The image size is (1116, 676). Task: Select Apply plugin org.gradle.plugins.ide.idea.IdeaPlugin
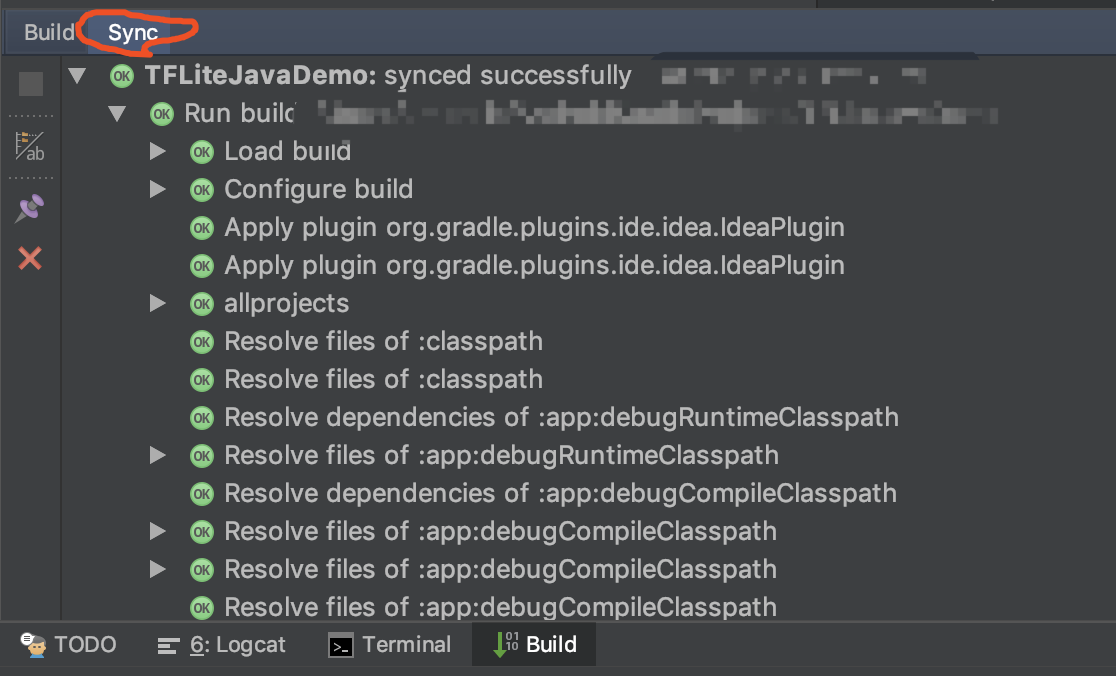[532, 227]
